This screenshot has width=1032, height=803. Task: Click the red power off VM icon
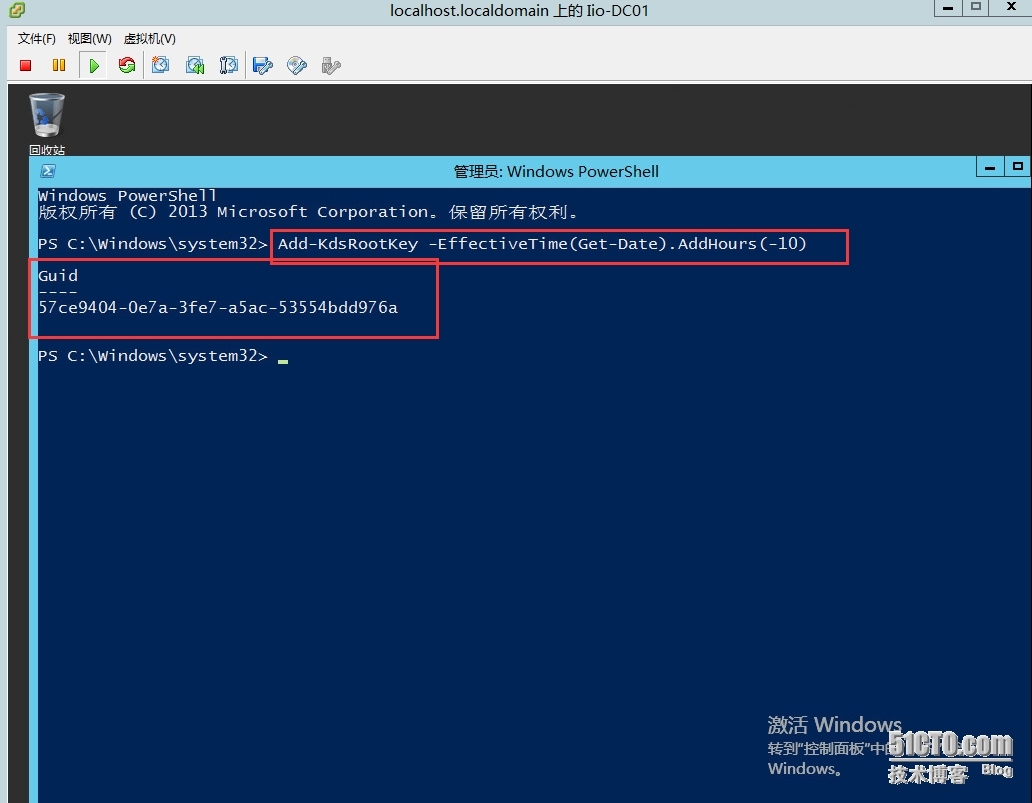[x=26, y=65]
